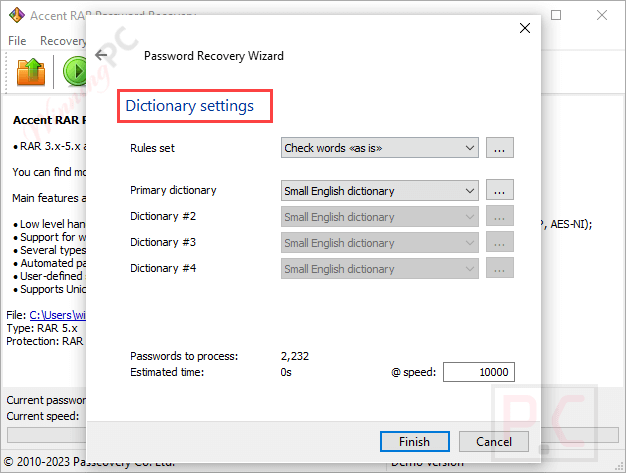Screen dimensions: 626x473
Task: Click the Password Recovery Wizard title
Action: pyautogui.click(x=214, y=56)
